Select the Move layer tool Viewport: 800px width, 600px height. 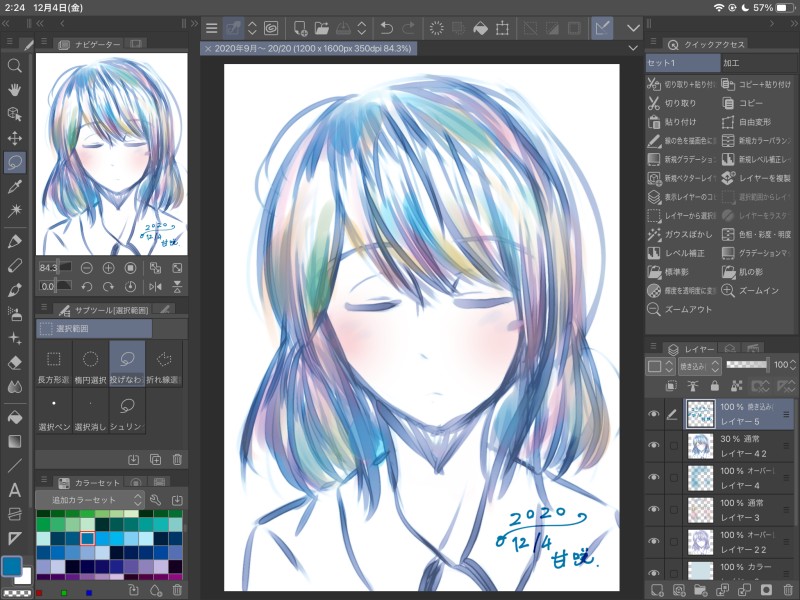click(14, 138)
